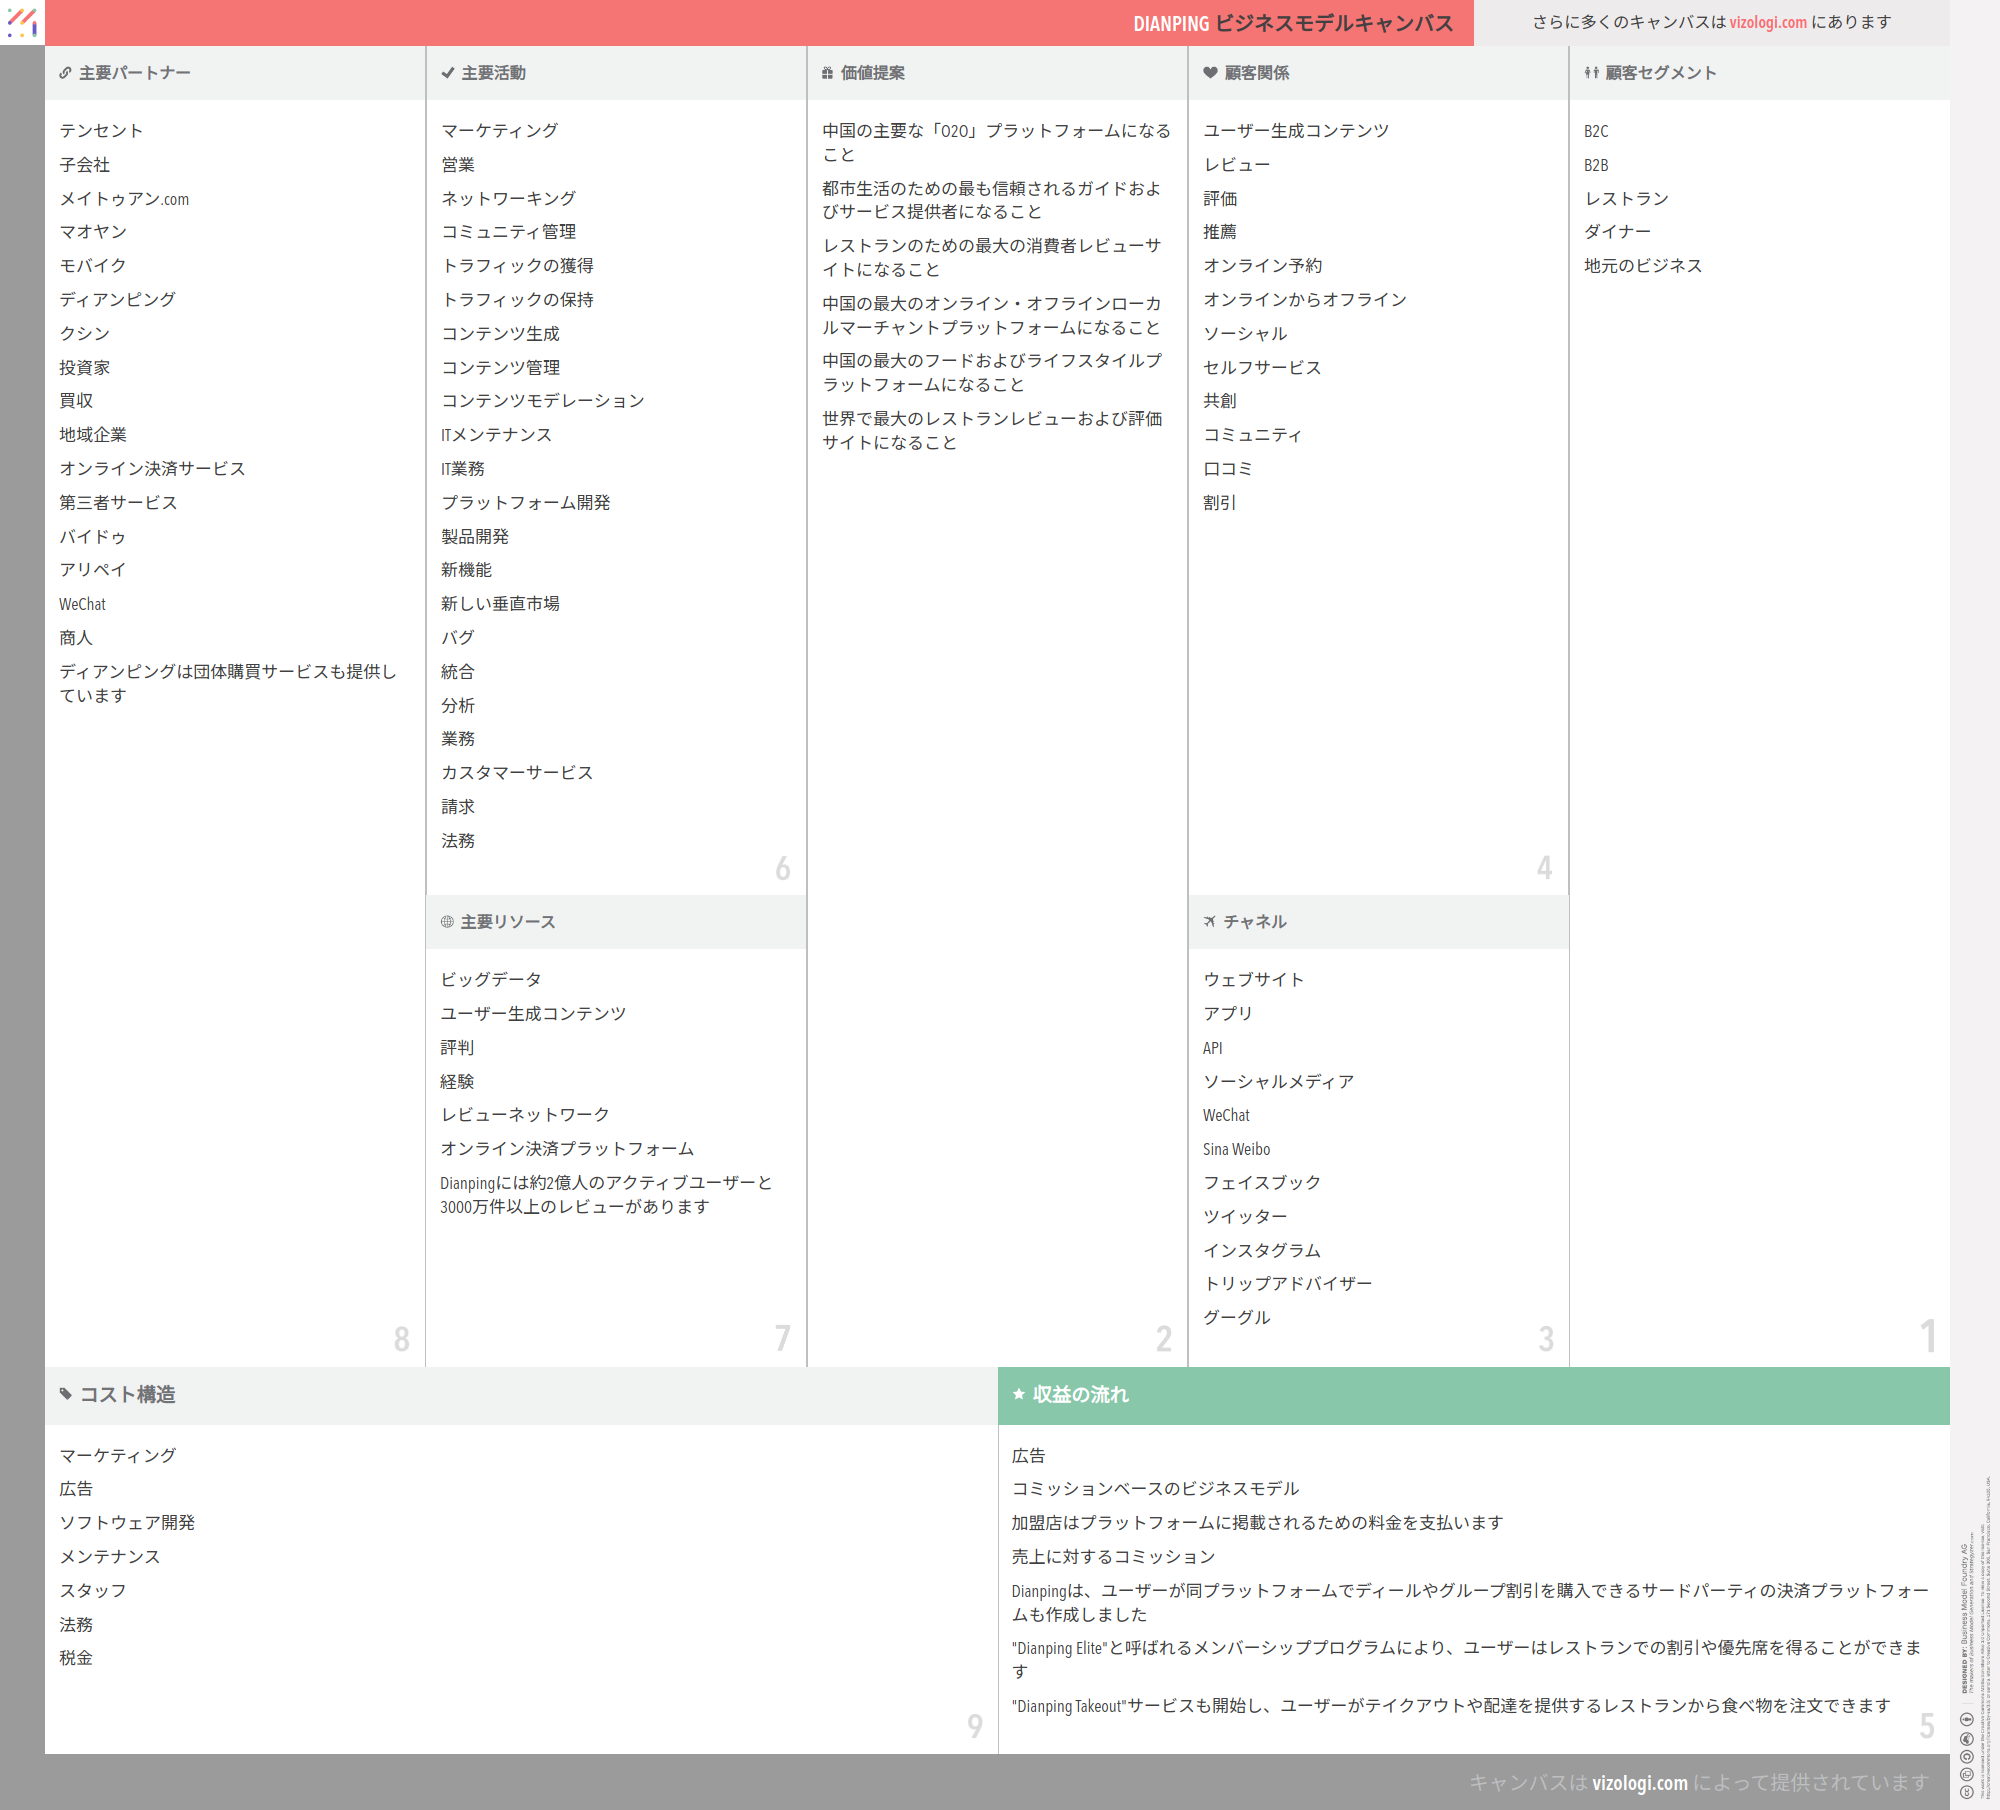
Task: Click the Creative Commons license icon bottom-right
Action: point(1966,1792)
